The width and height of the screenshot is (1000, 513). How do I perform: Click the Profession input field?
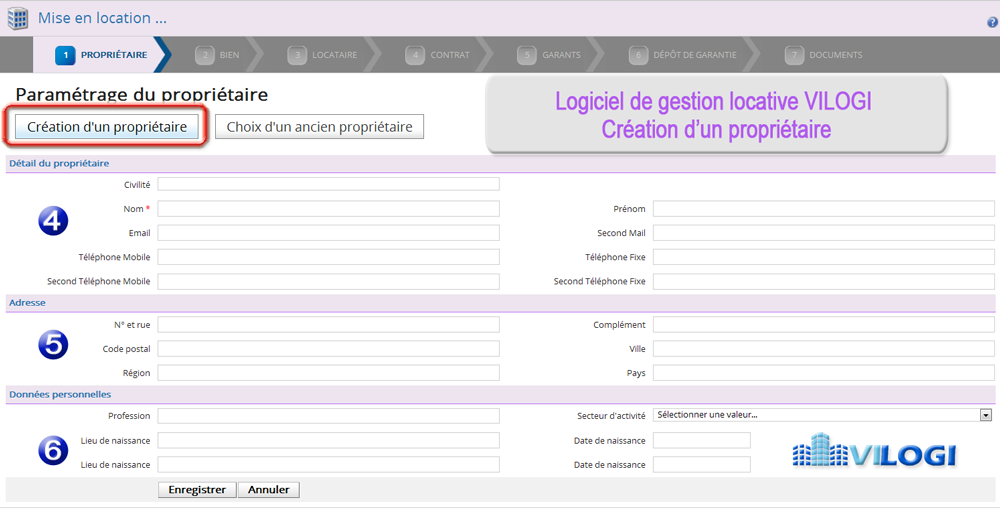(328, 416)
